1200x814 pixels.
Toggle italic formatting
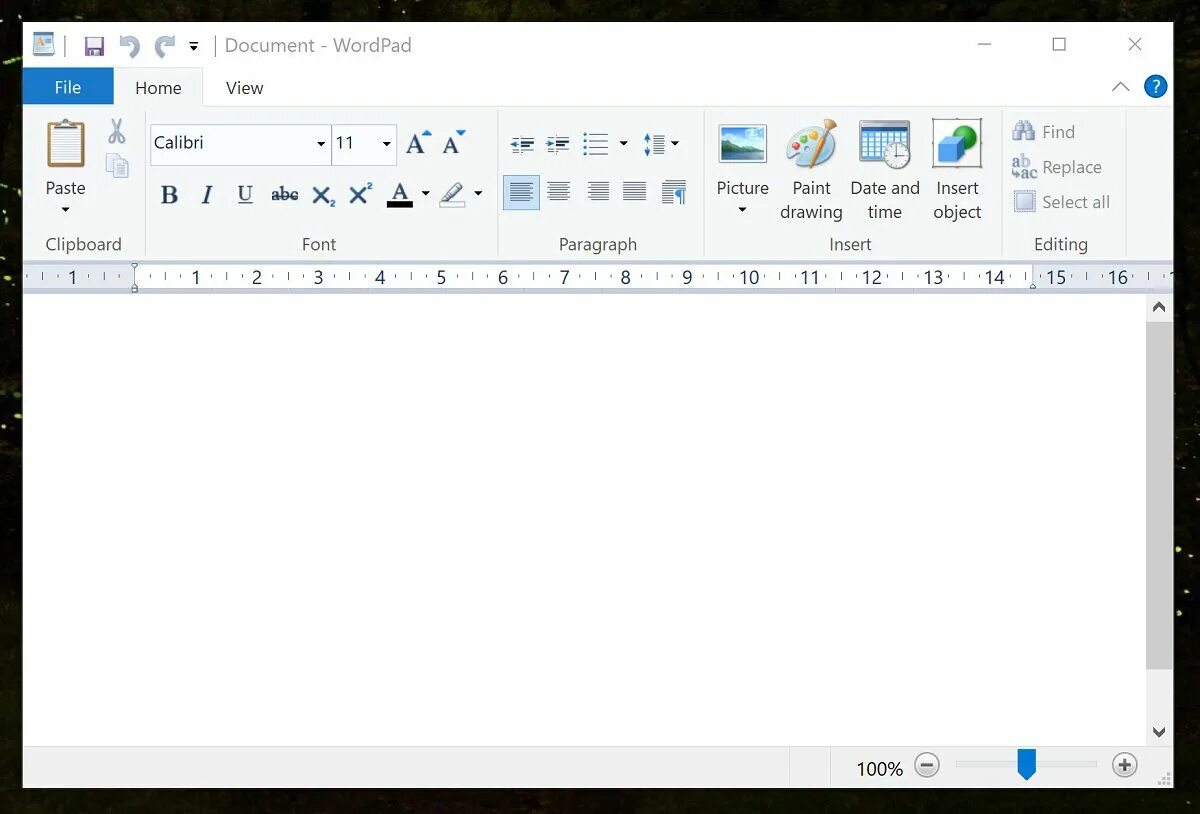(207, 194)
